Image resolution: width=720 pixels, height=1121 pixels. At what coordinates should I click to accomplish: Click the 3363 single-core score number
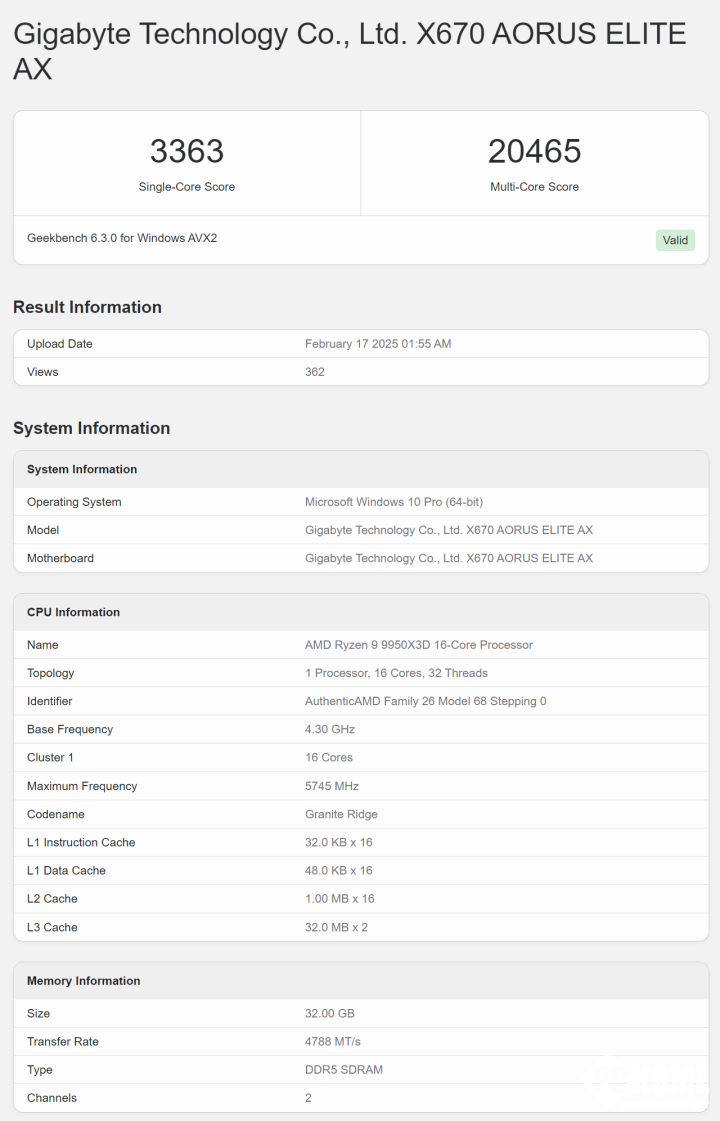click(187, 151)
